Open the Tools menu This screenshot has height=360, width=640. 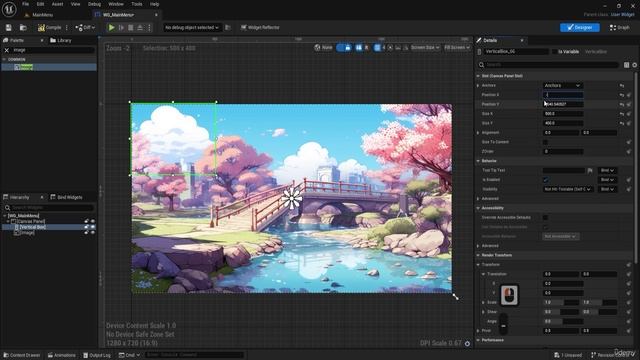point(137,4)
